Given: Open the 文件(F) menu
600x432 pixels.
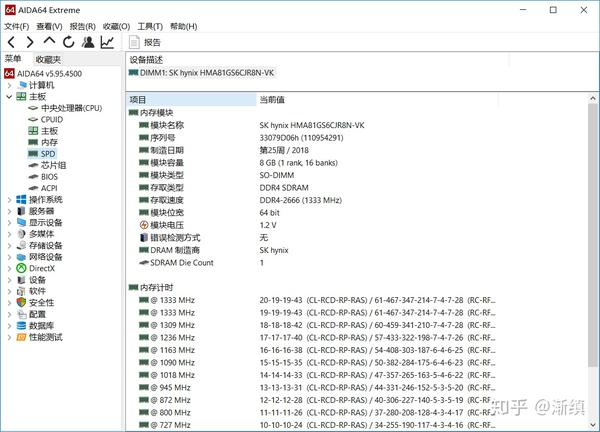Looking at the screenshot, I should (16, 26).
